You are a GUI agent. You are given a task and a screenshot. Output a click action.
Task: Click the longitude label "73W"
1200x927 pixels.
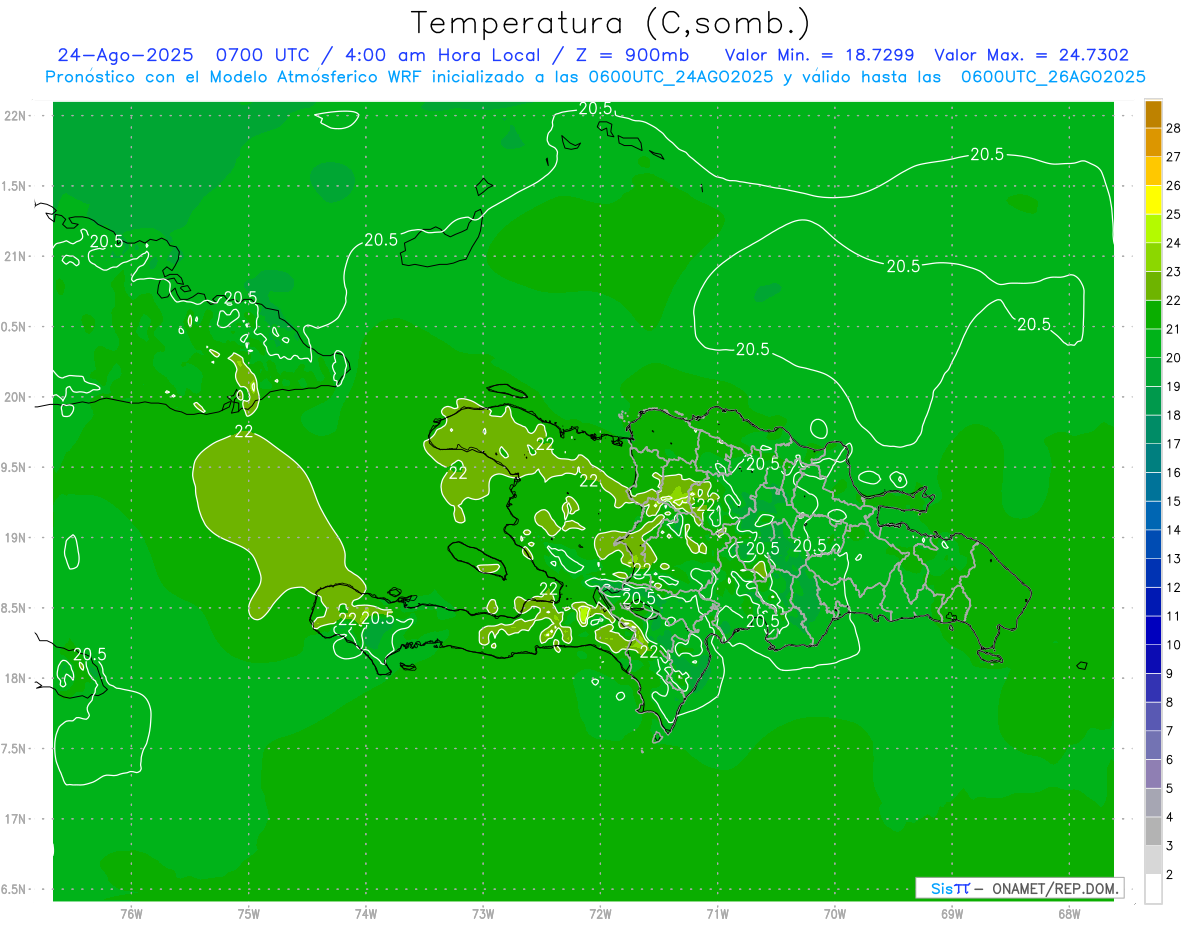click(x=483, y=913)
